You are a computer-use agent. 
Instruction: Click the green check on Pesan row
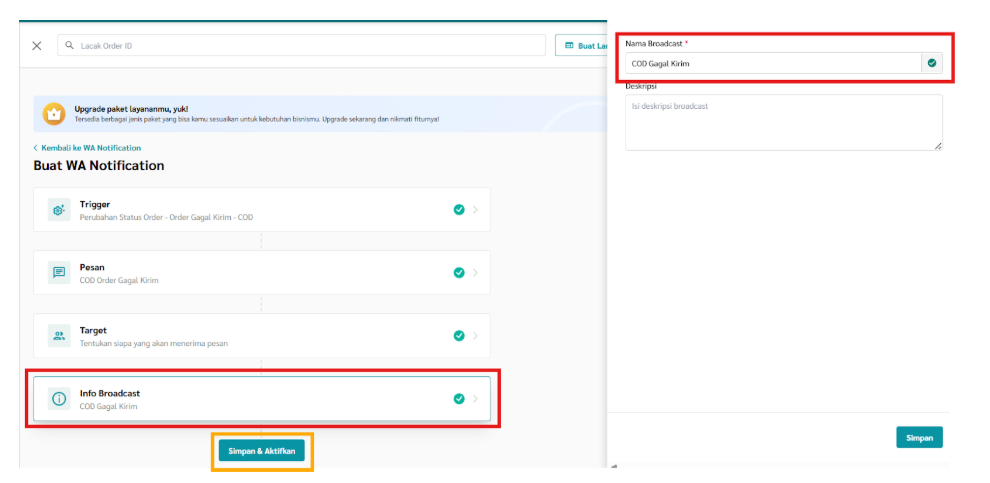[x=459, y=273]
